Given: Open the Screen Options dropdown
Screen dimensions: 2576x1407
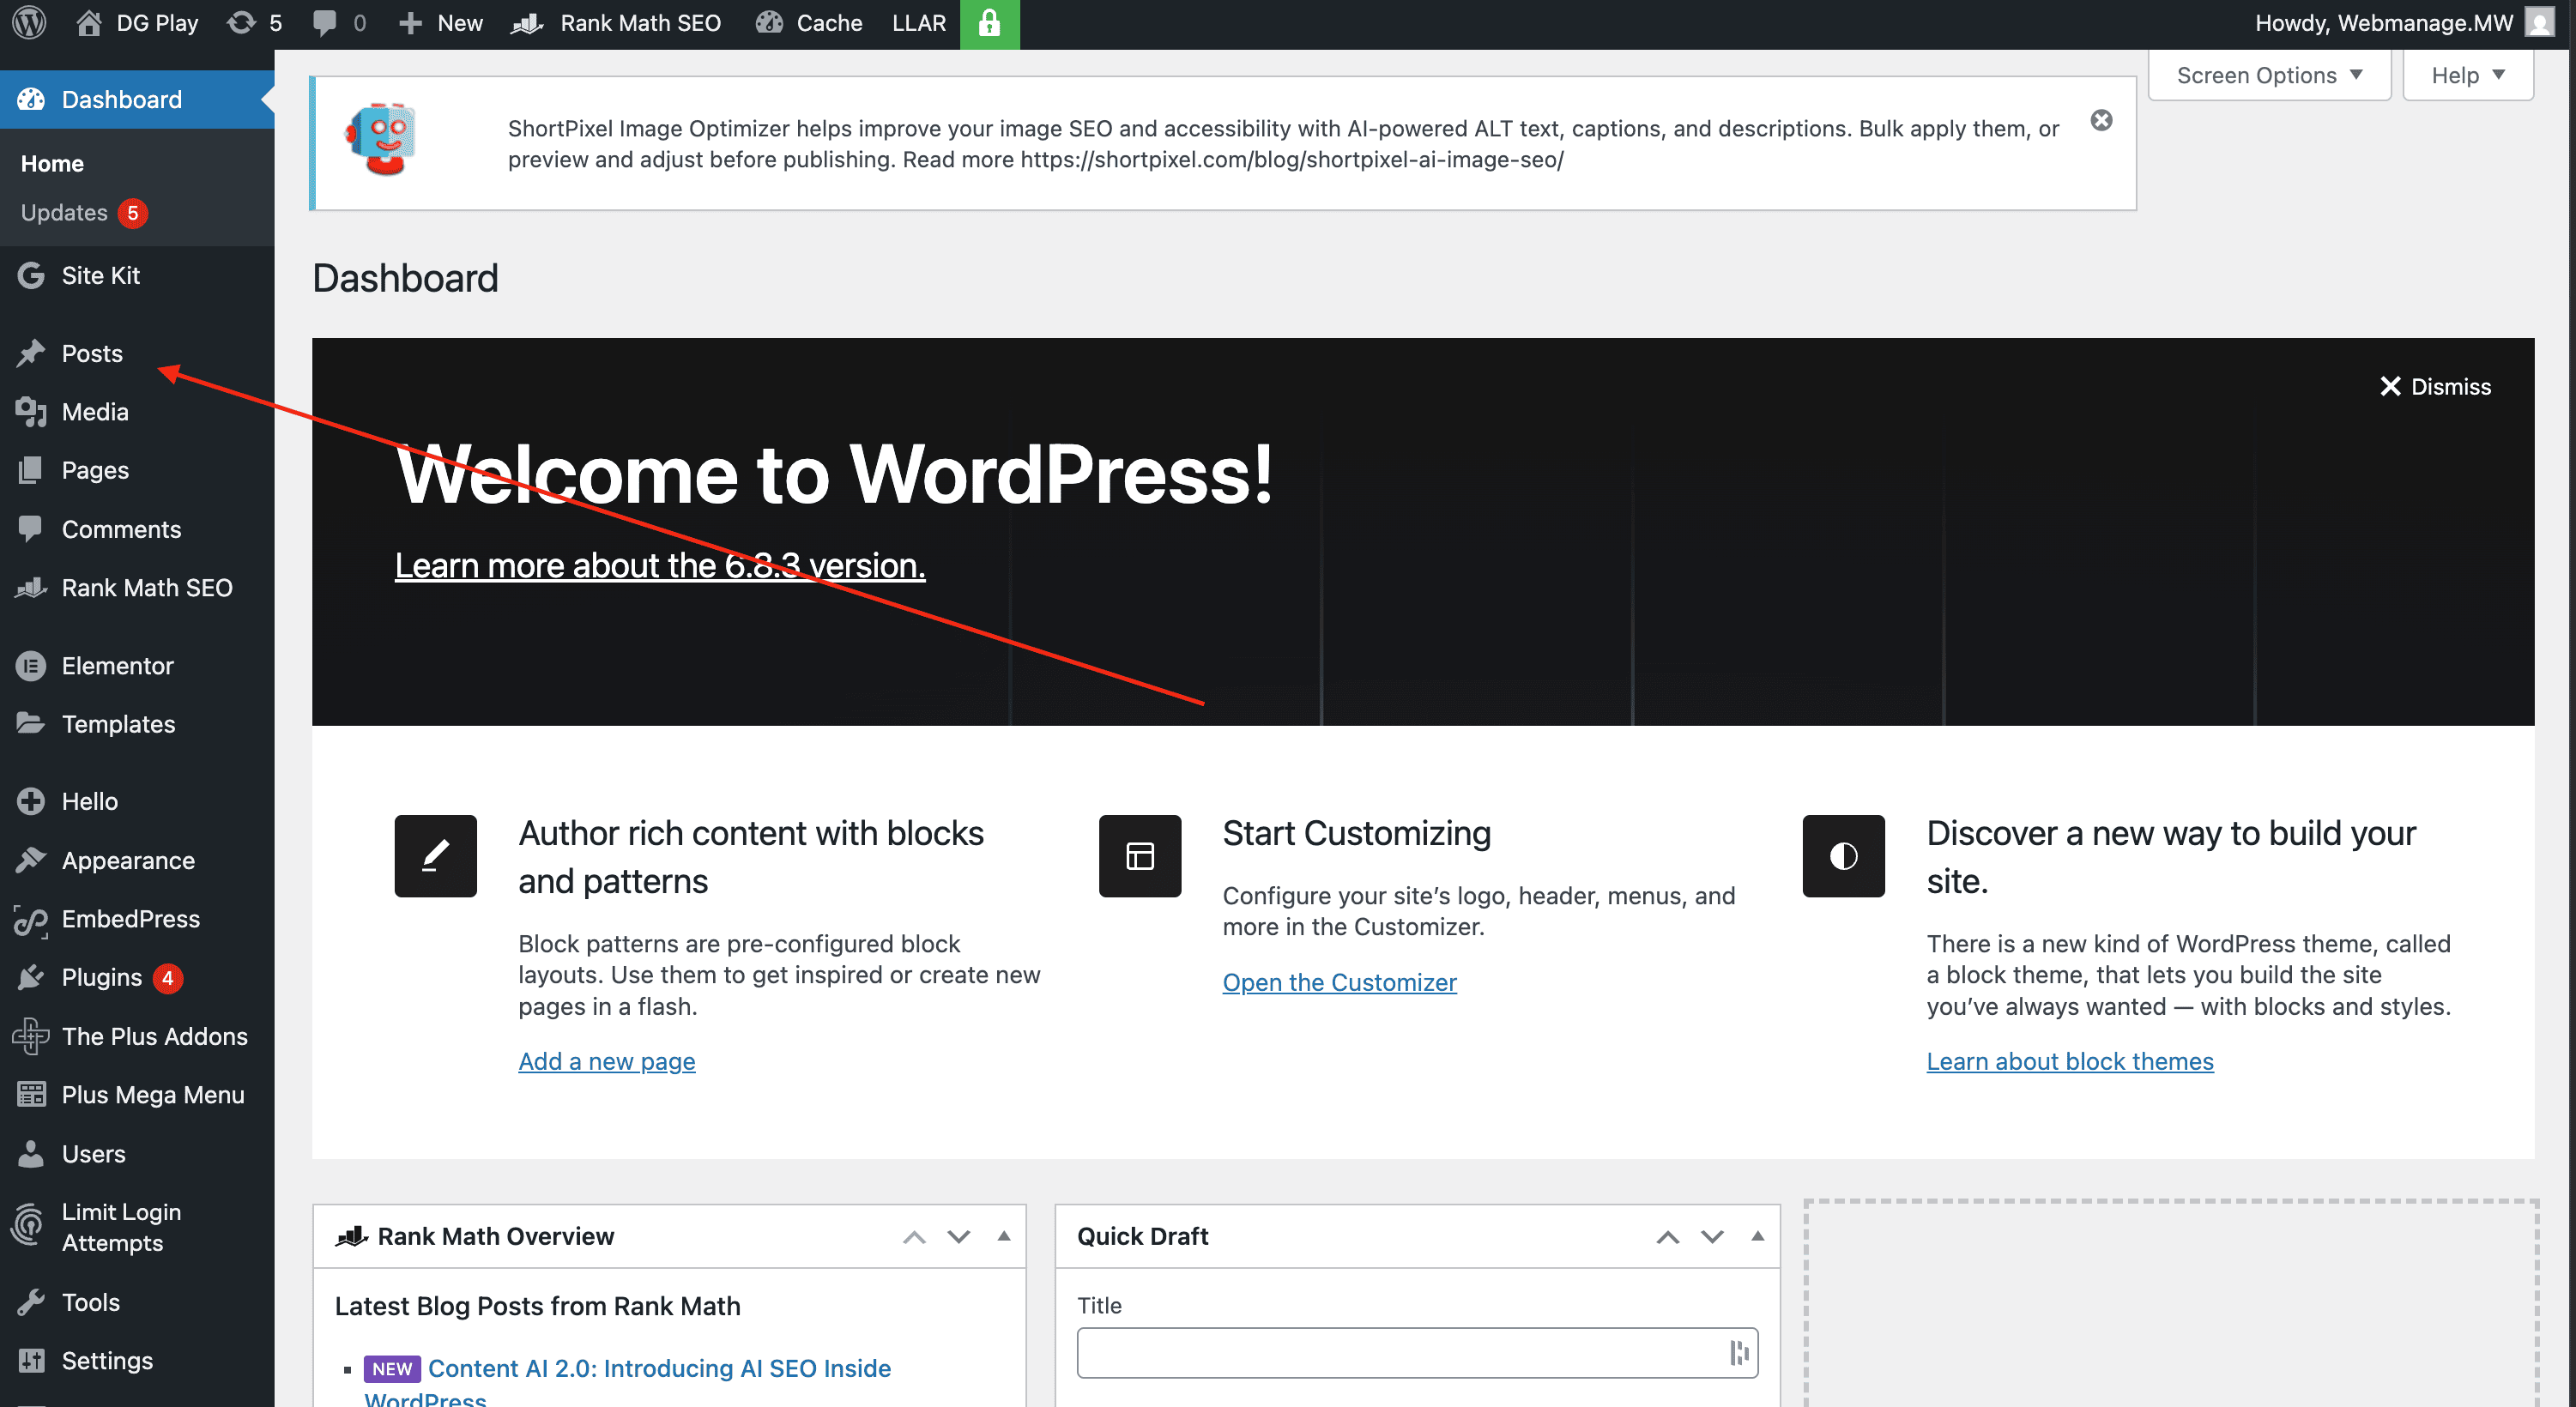Looking at the screenshot, I should 2268,74.
